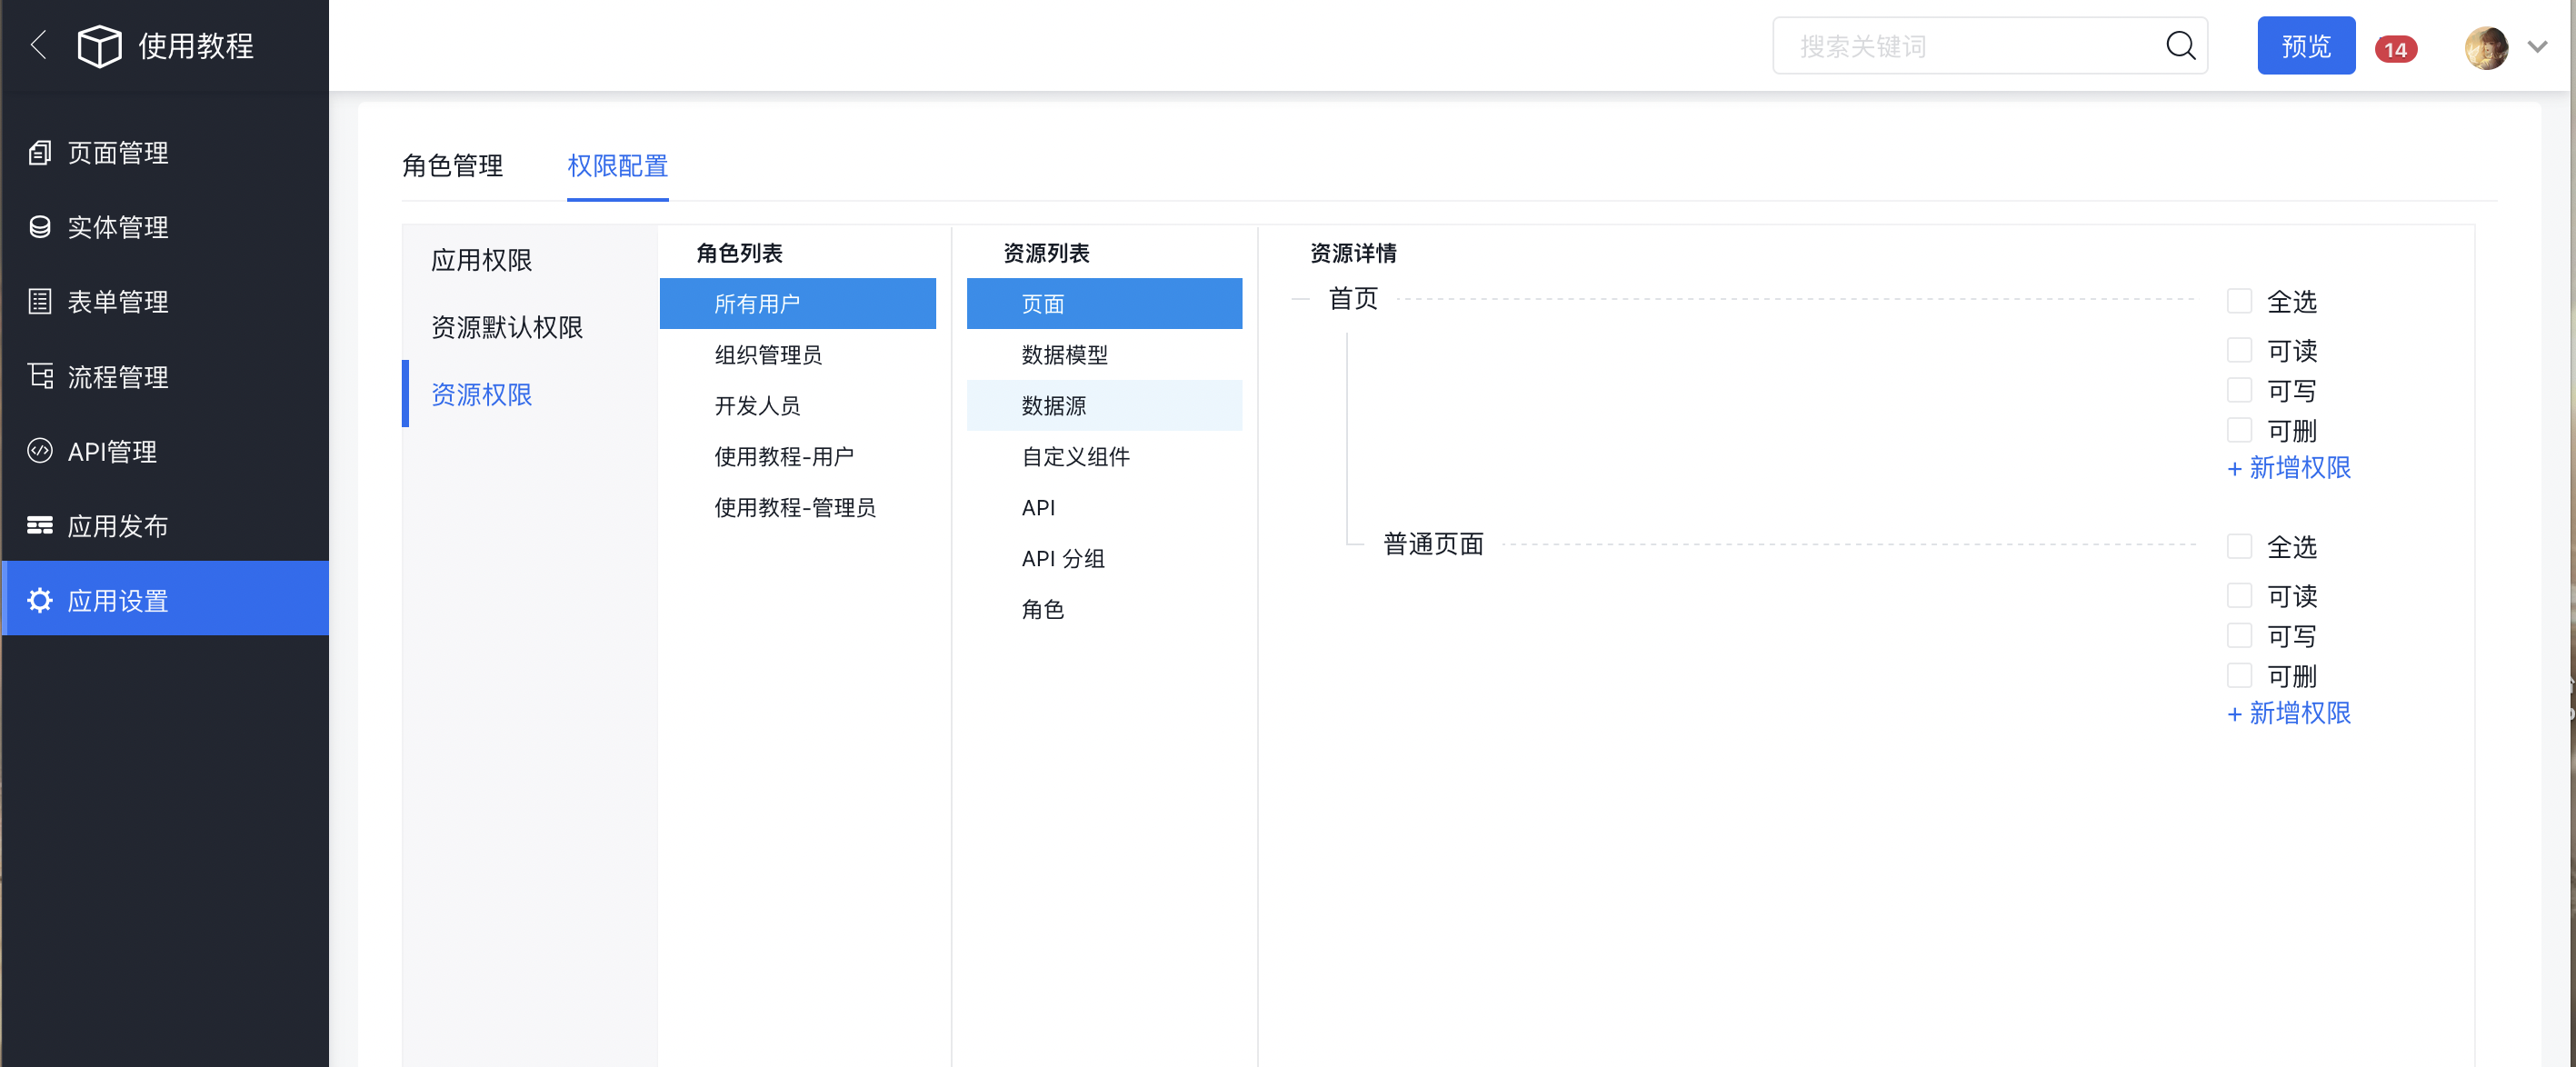Check 可删 for 首页
2576x1067 pixels.
coord(2239,430)
